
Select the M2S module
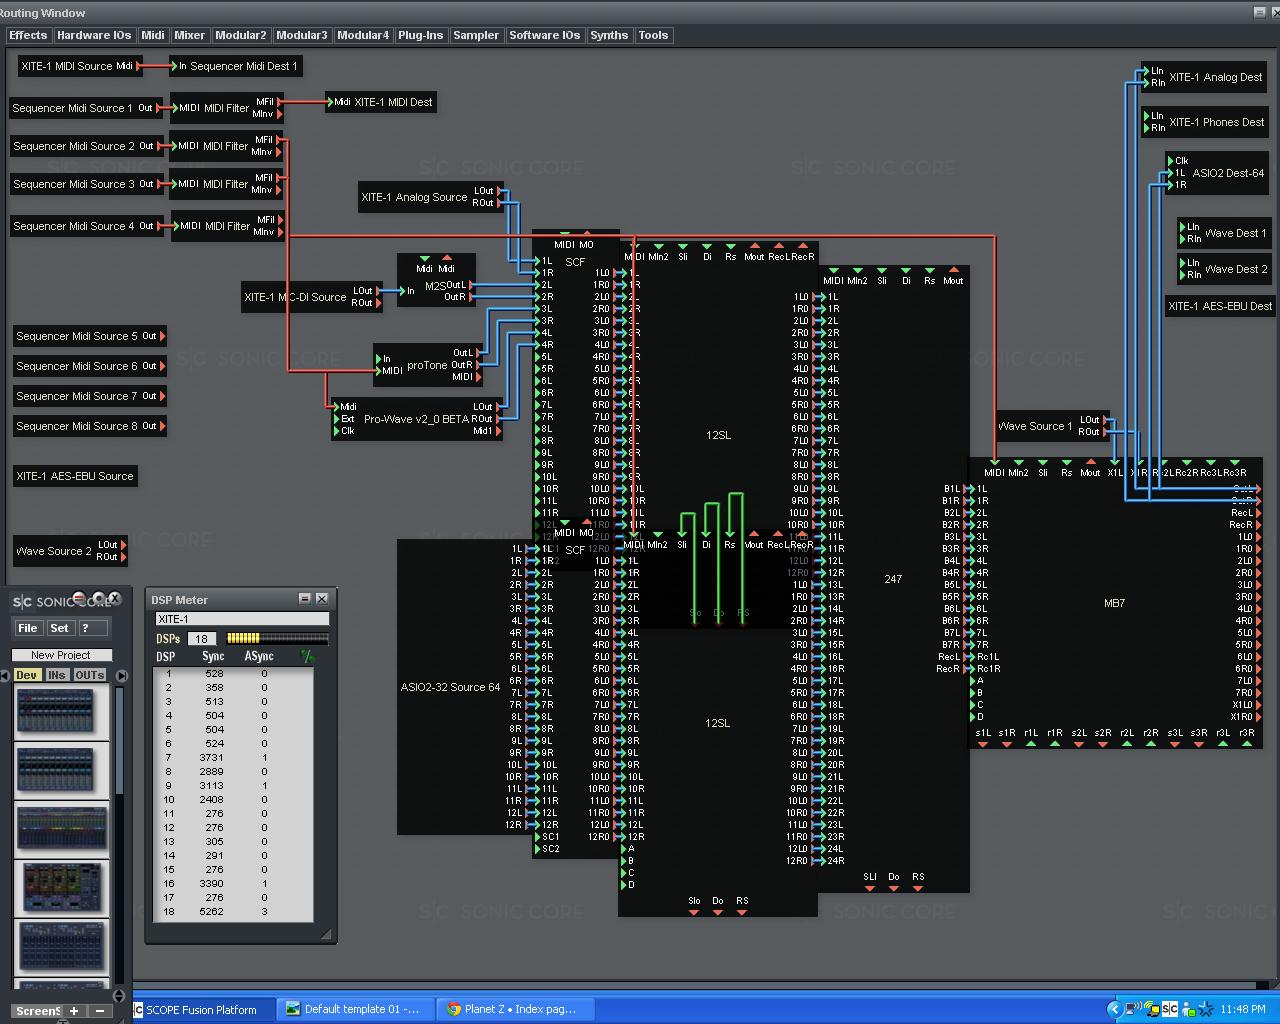(x=437, y=282)
